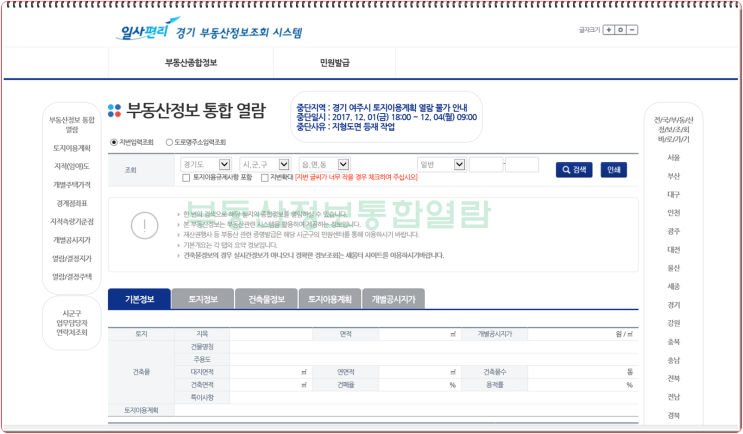The width and height of the screenshot is (743, 434).
Task: Go to 세종 in the region shortcut list
Action: click(x=673, y=287)
